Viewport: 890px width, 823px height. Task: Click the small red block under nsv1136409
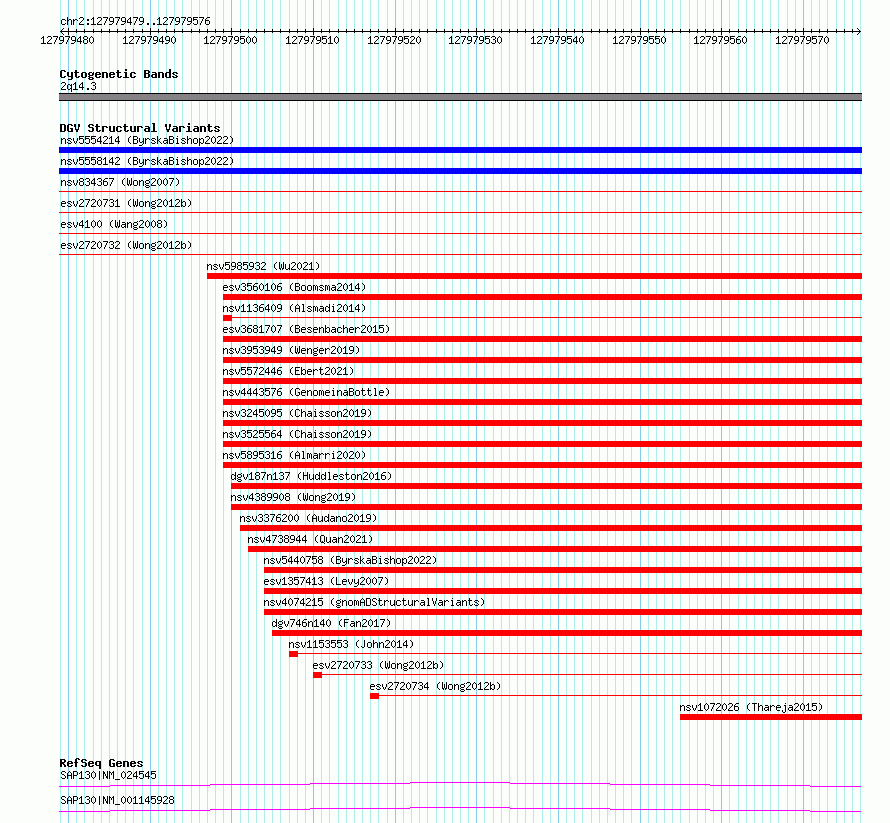227,318
